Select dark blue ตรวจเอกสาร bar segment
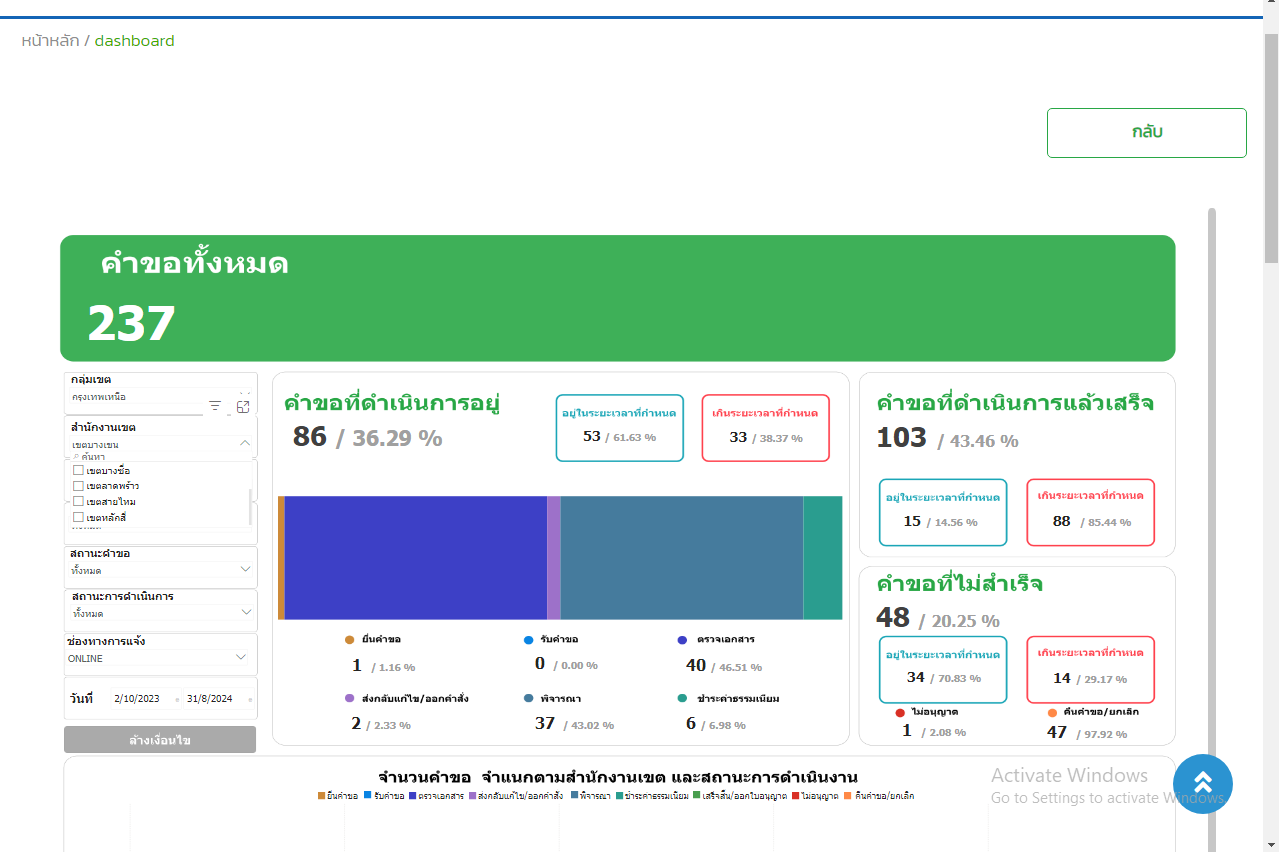Screen dimensions: 1279x852 (x=415, y=558)
